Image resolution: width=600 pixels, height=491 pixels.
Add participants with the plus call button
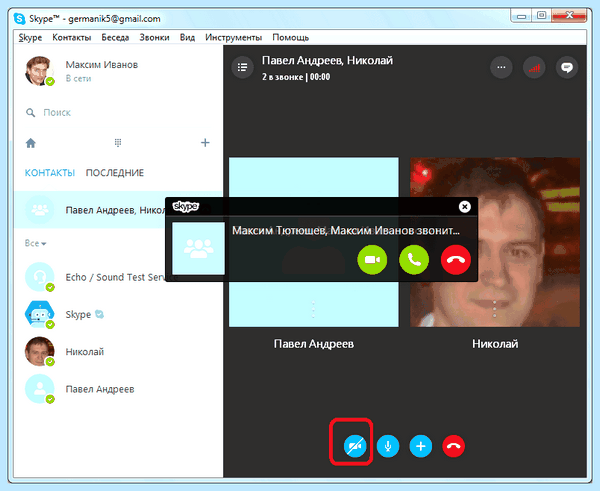[421, 446]
